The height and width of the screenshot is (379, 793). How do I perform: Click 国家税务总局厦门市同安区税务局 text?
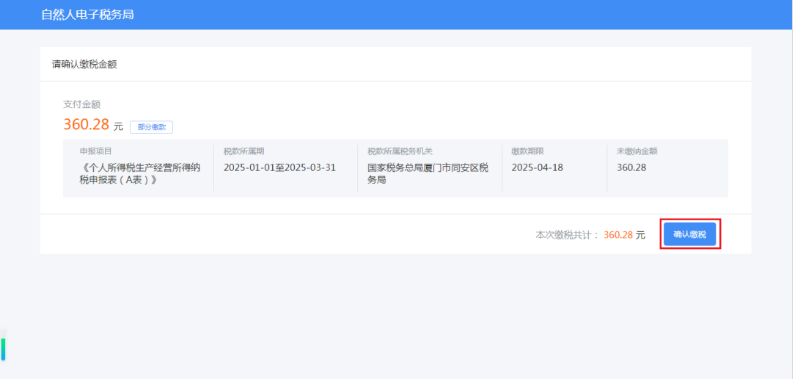click(x=428, y=174)
